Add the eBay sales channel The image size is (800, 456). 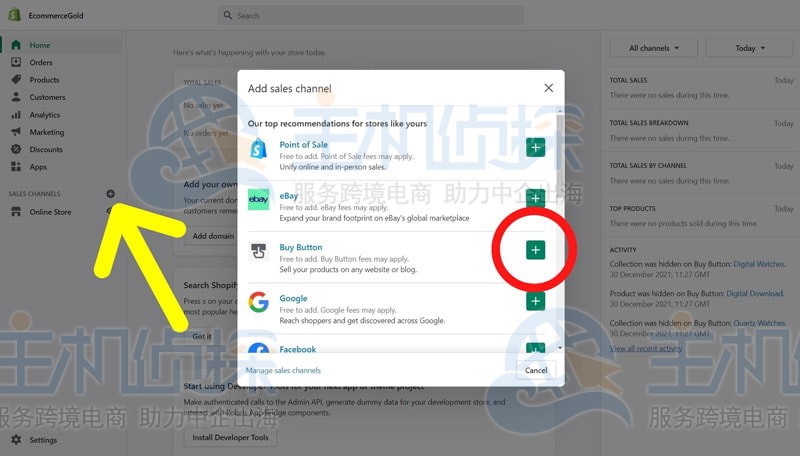point(535,198)
